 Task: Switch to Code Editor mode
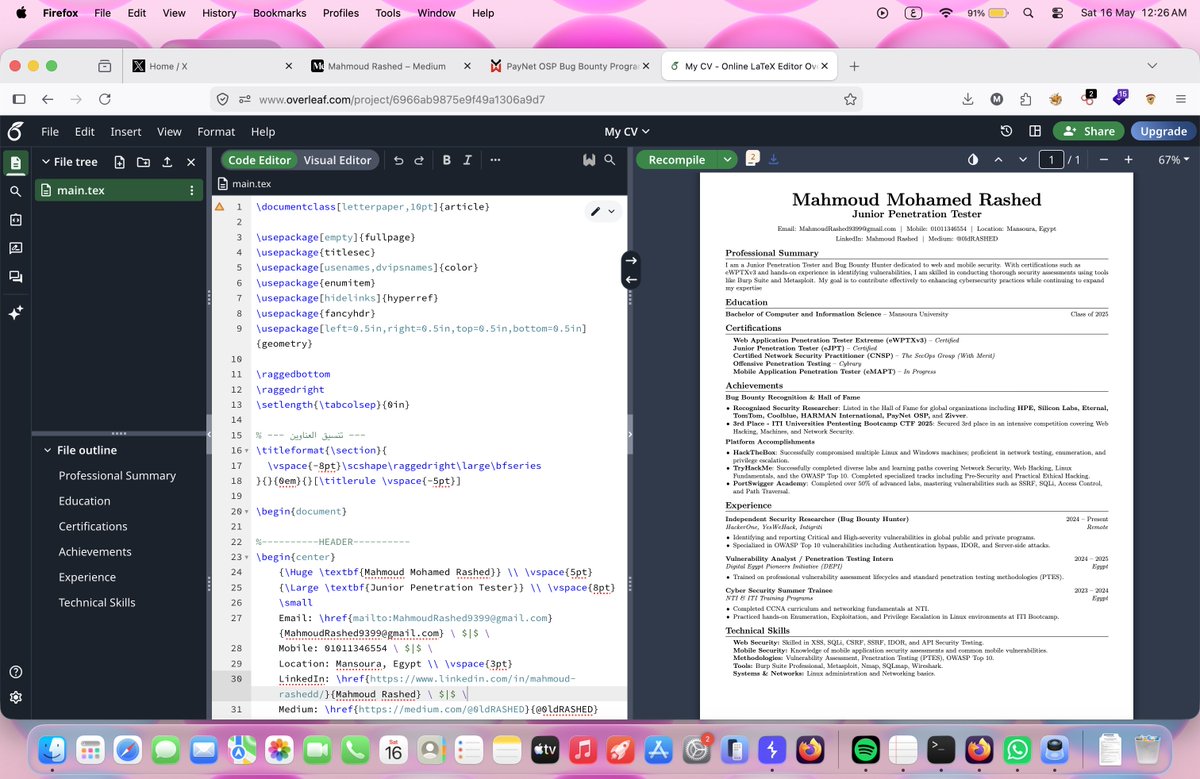259,160
